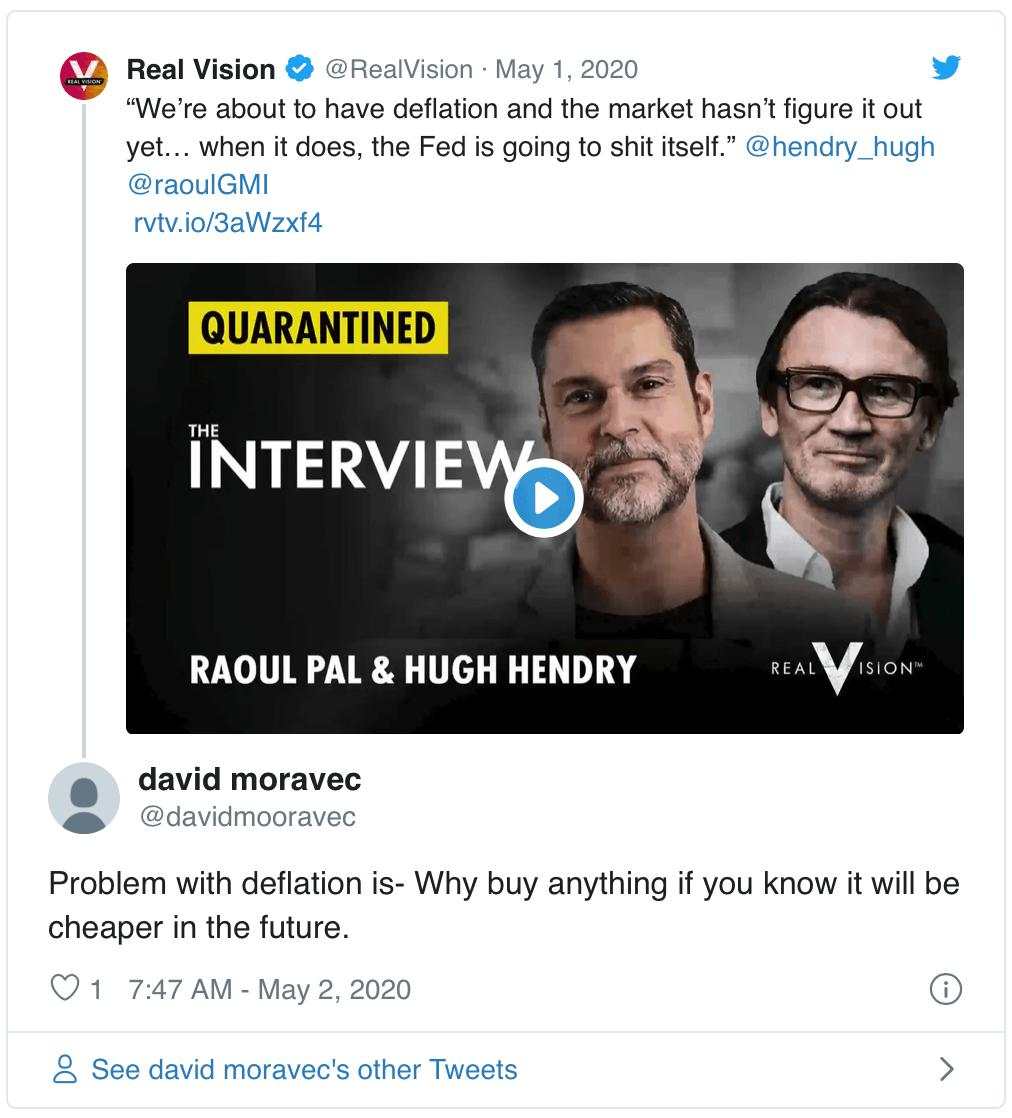Open the Real Vision display name
This screenshot has height=1118, width=1012.
click(200, 69)
